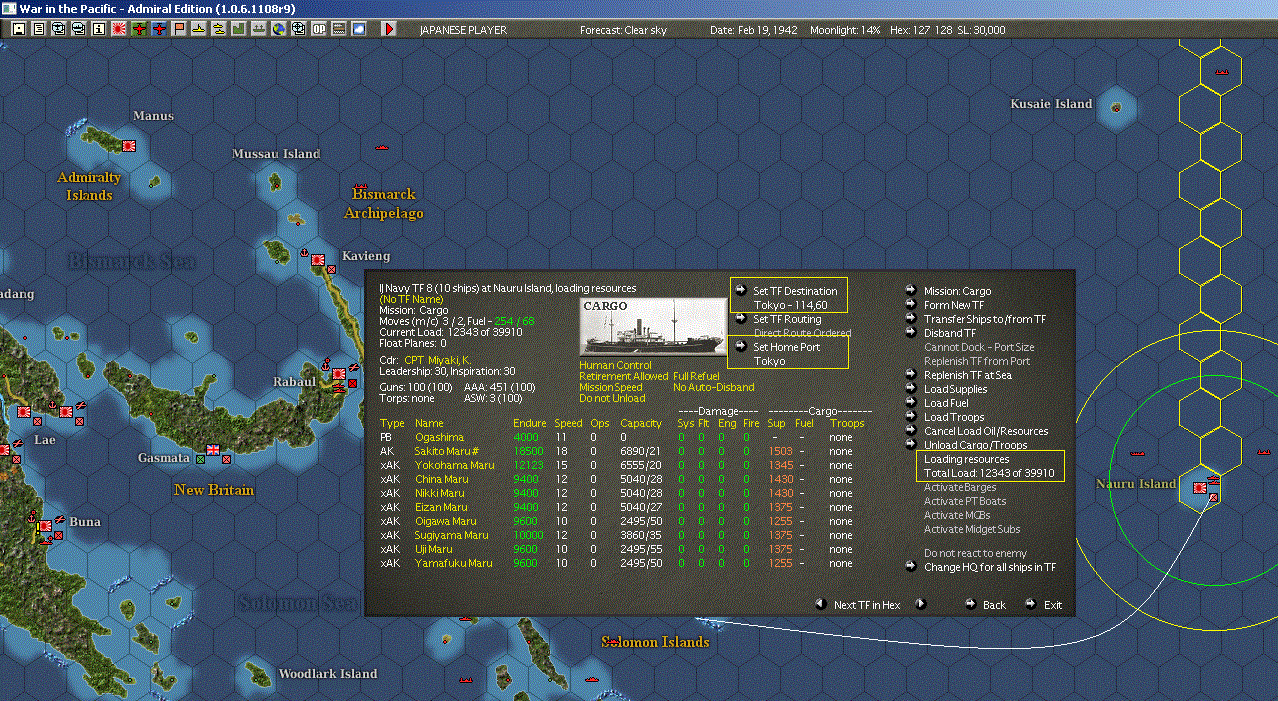Image resolution: width=1278 pixels, height=701 pixels.
Task: Toggle the Human Control setting
Action: click(615, 365)
